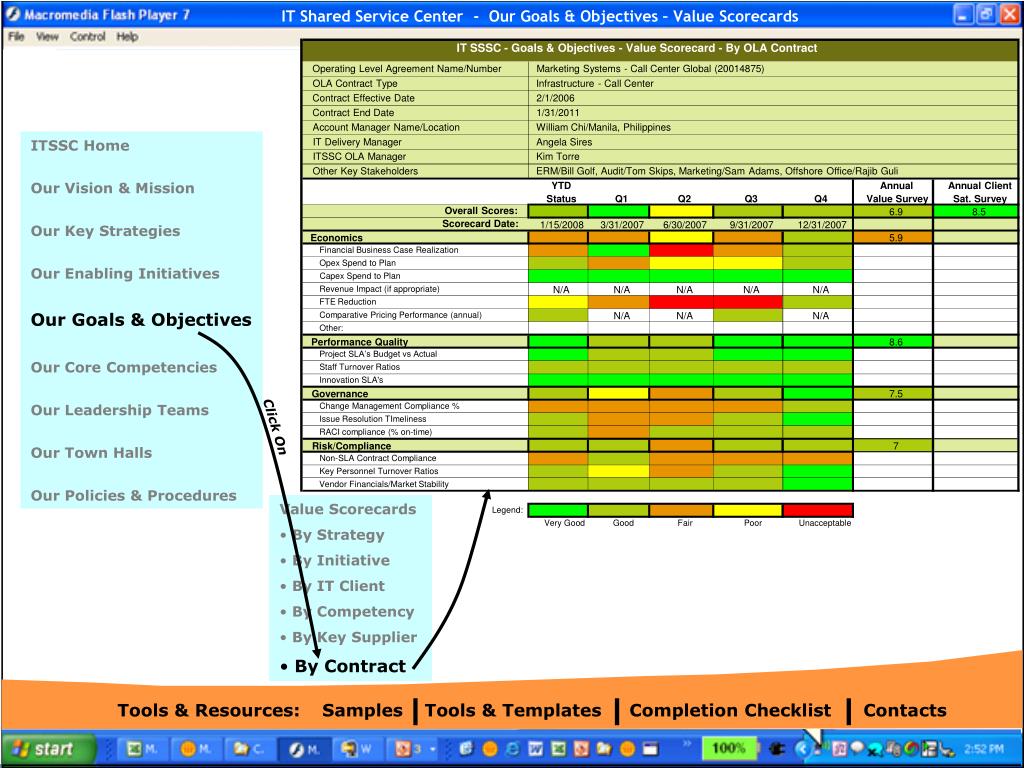Expand the Quick Launch overflow chevron
Screen dimensions: 1024x768
click(x=687, y=743)
